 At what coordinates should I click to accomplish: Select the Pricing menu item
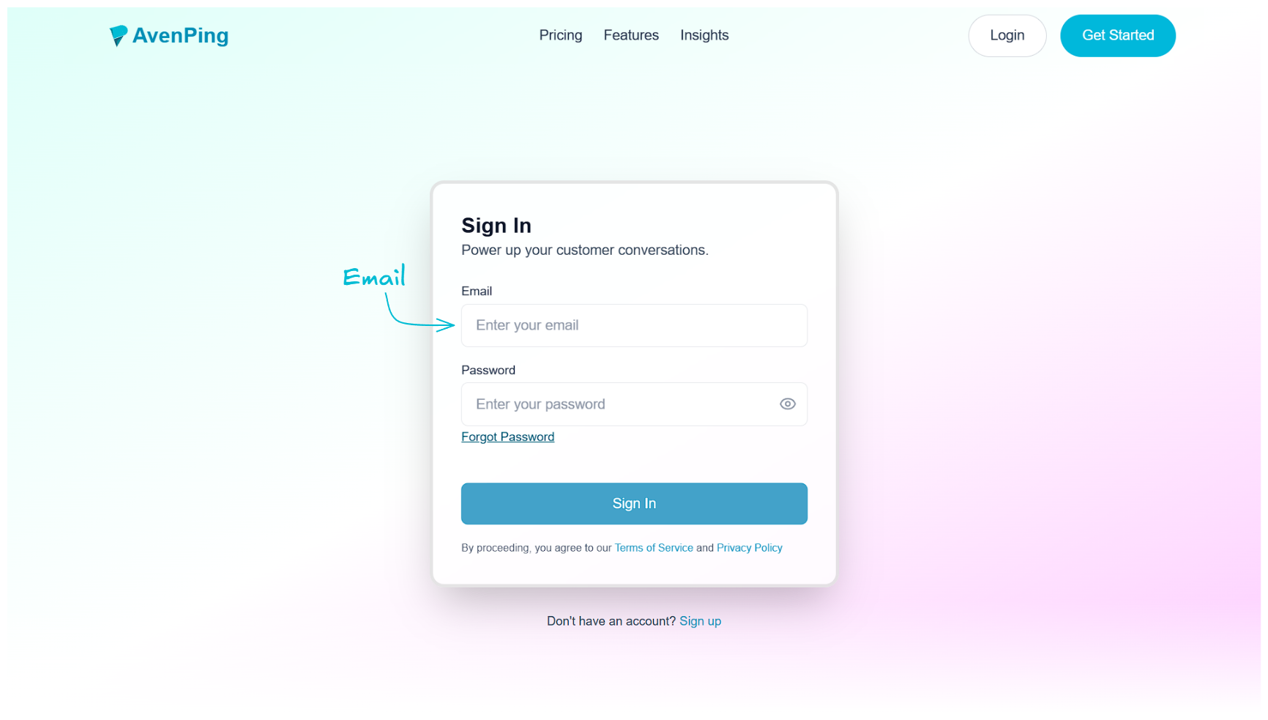pyautogui.click(x=560, y=35)
